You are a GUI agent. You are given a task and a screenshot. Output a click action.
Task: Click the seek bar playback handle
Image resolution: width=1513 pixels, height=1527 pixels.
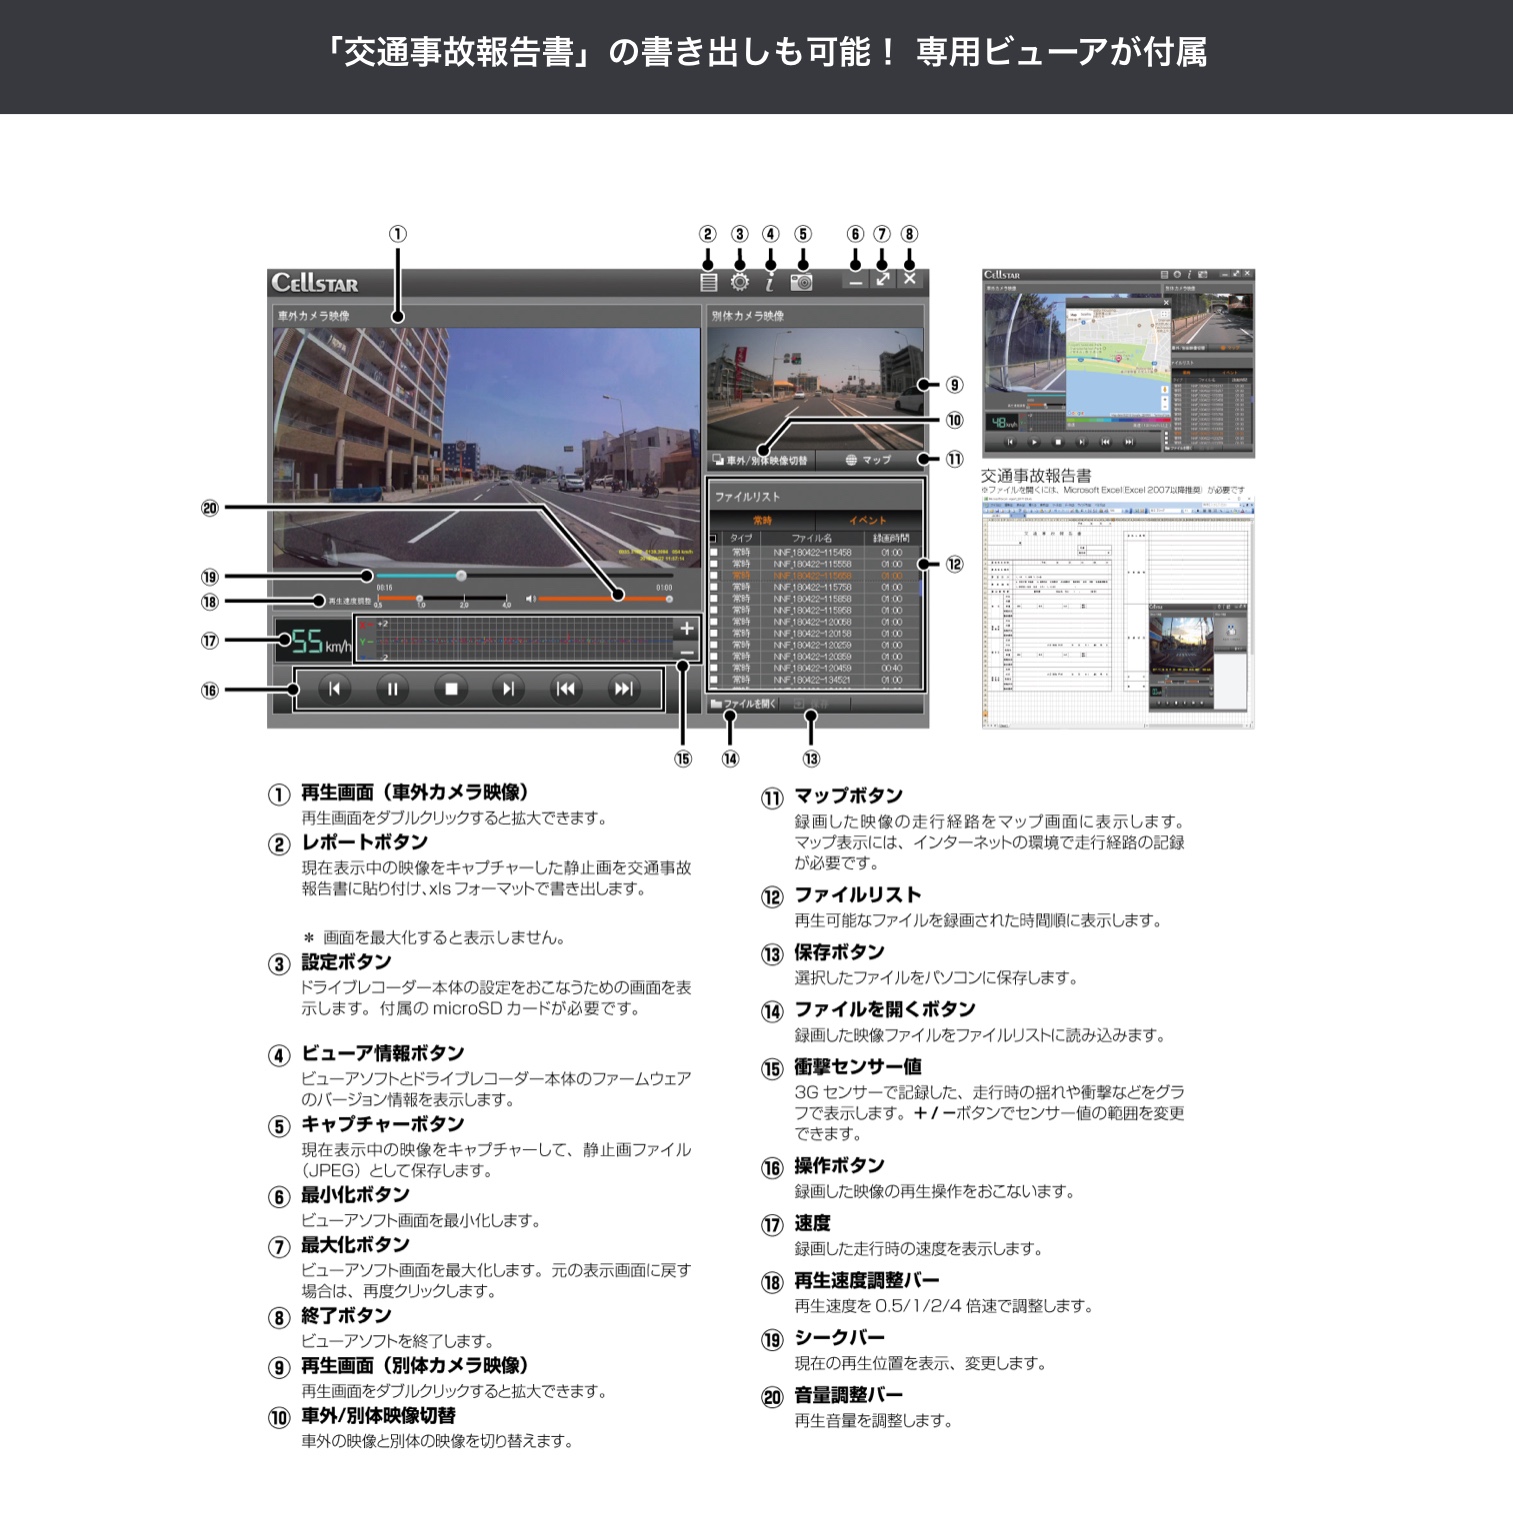pos(461,576)
